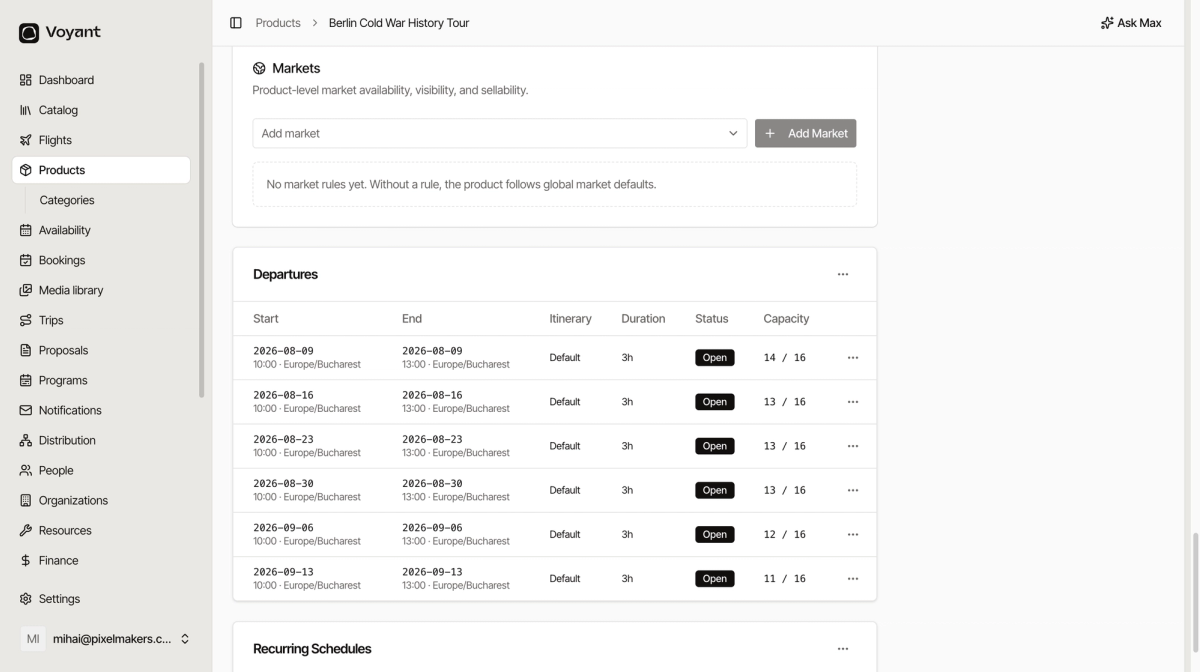Navigate to Finance section
This screenshot has width=1200, height=672.
[101, 560]
